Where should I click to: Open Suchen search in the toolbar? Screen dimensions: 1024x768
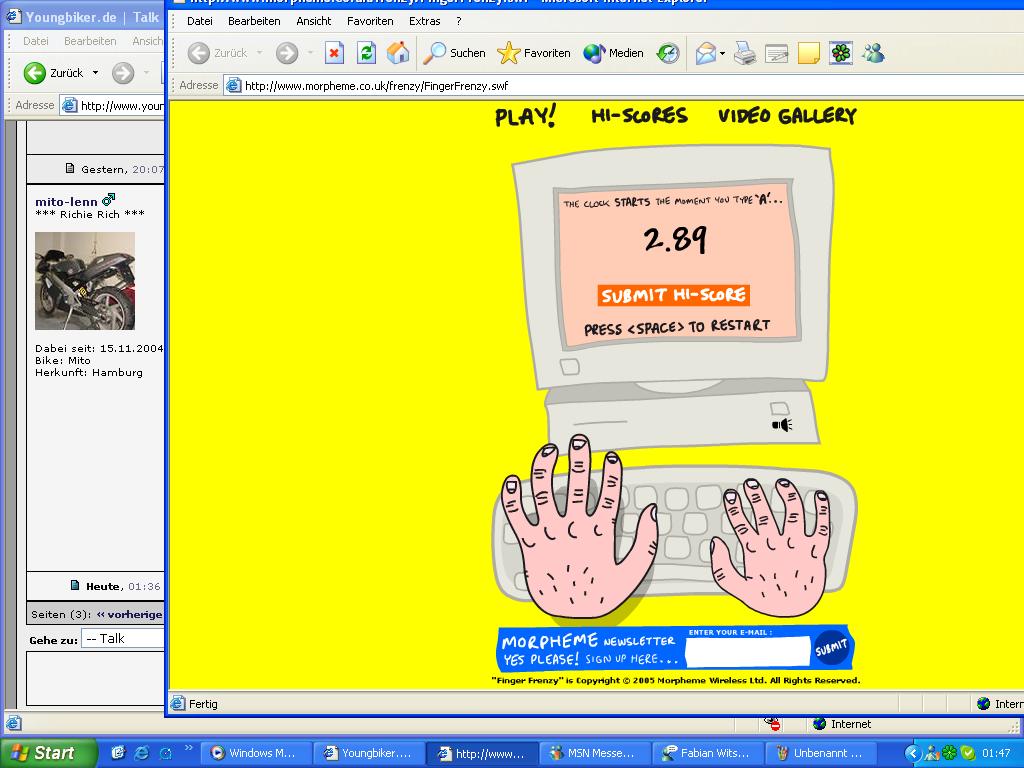(455, 53)
